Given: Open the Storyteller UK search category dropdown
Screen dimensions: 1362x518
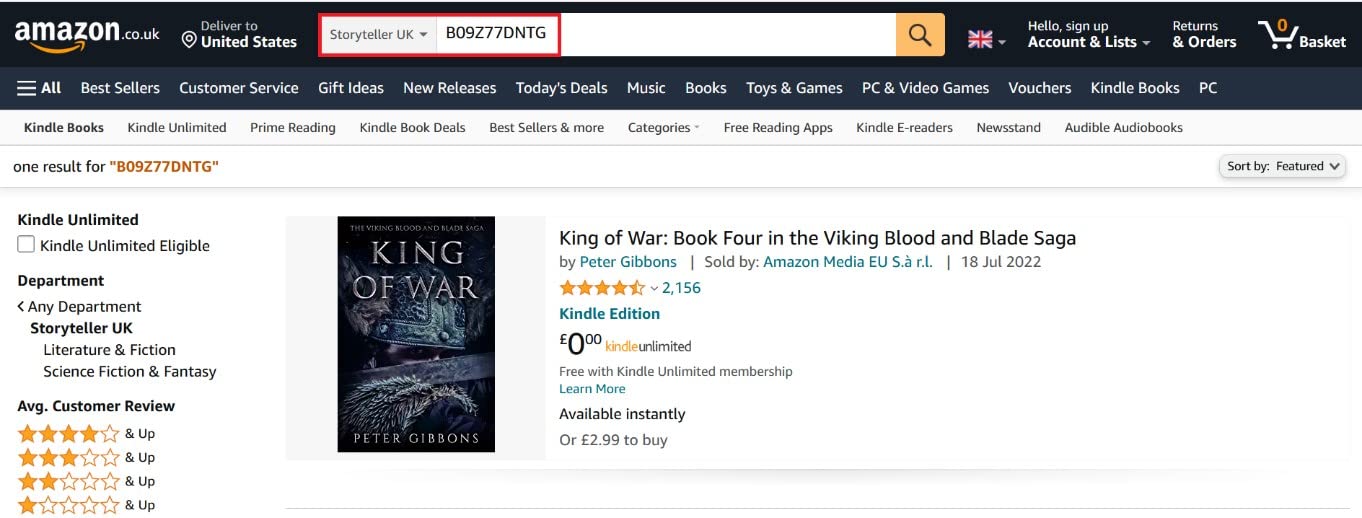Looking at the screenshot, I should point(378,35).
